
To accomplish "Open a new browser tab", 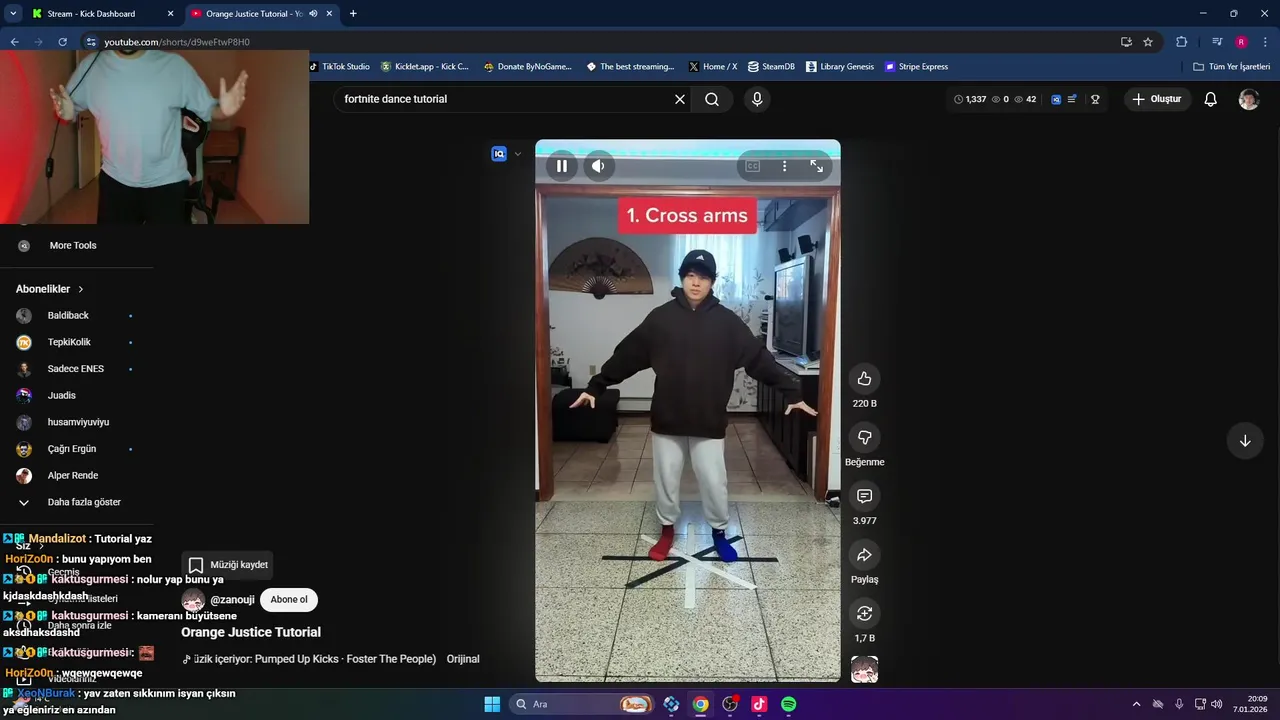I will [x=353, y=14].
